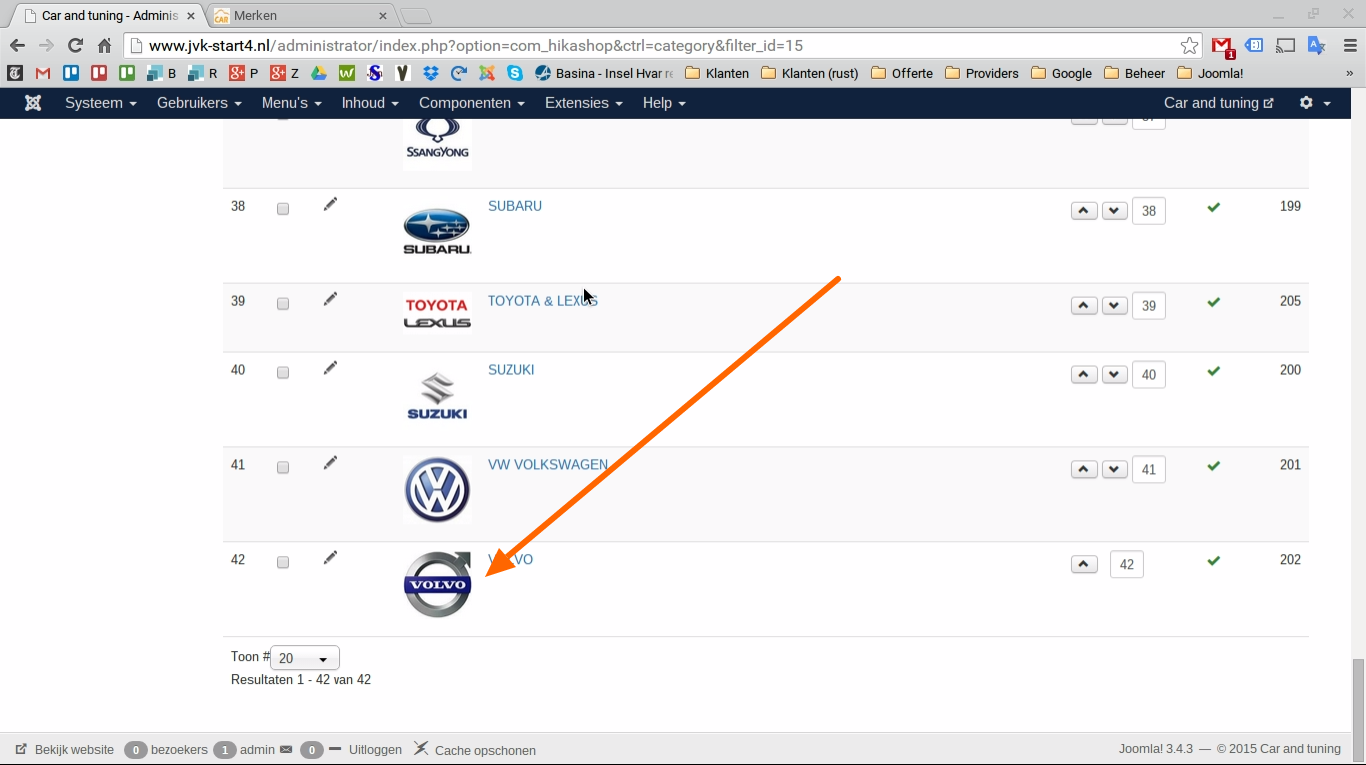Click the browser address bar URL
Screen dimensions: 1366x765
point(660,46)
